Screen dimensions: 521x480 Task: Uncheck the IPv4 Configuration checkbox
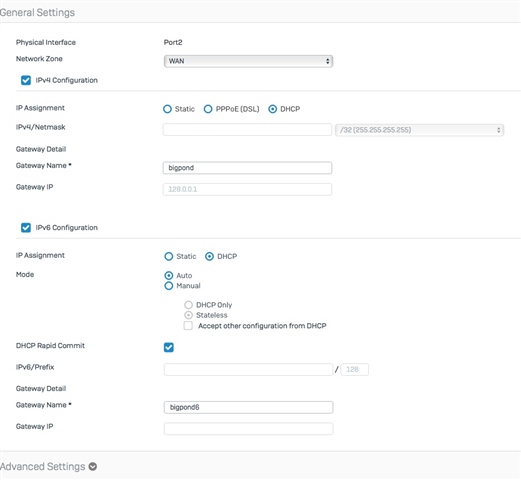tap(26, 80)
